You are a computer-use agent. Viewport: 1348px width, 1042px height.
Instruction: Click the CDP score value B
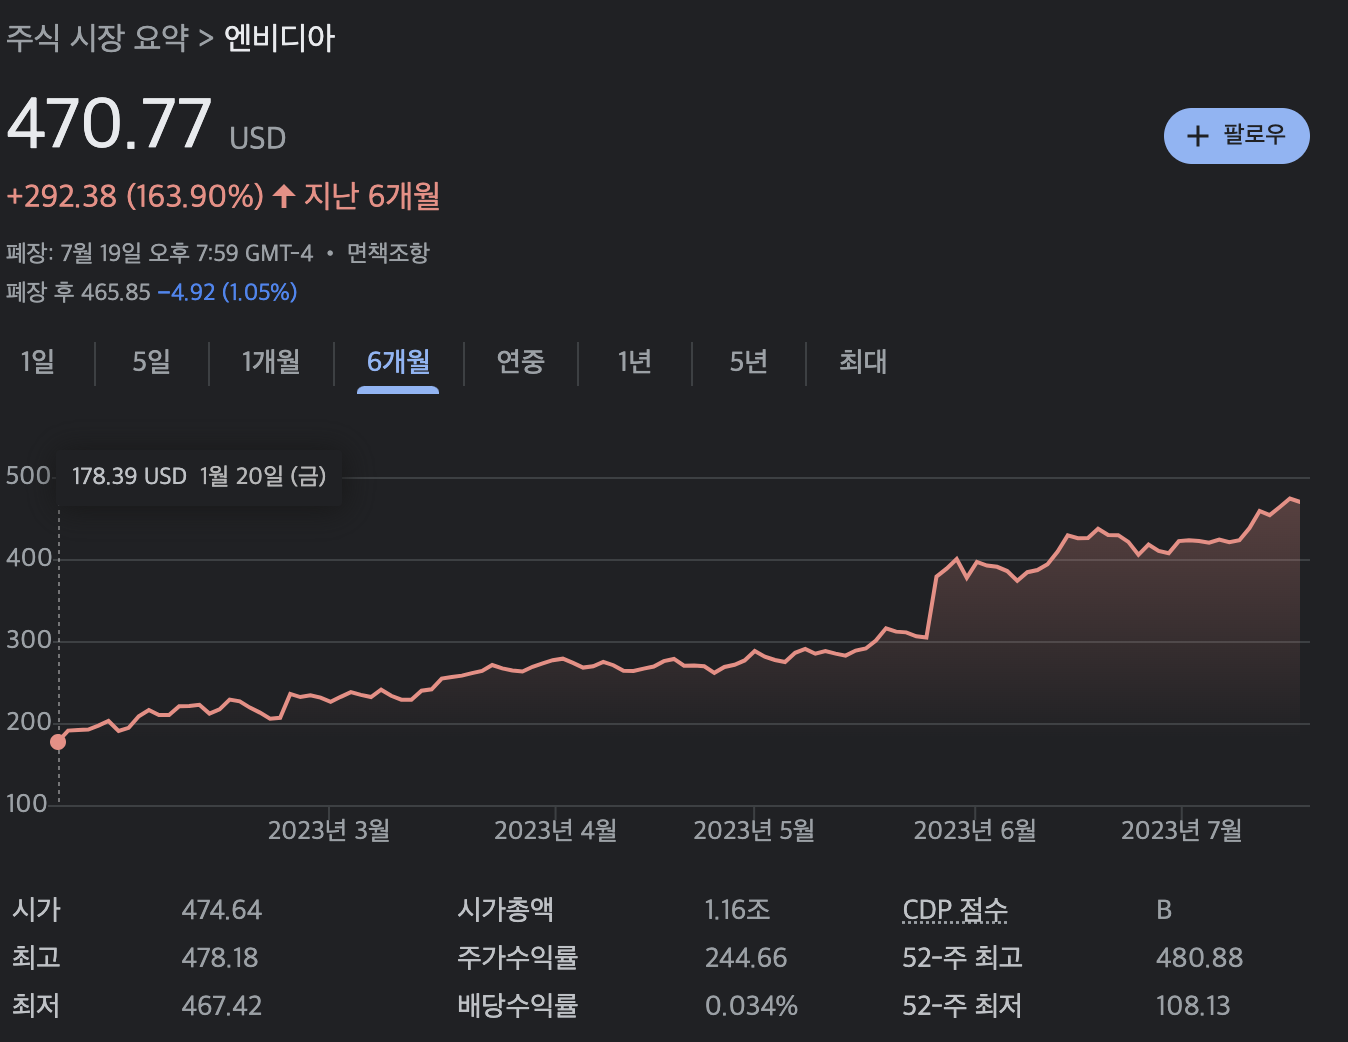click(1164, 910)
